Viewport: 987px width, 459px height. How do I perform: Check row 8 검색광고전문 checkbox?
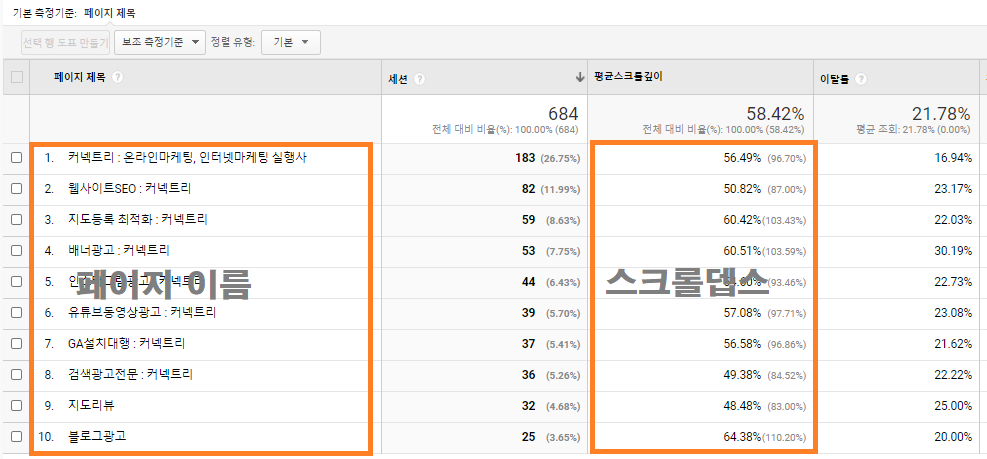(x=16, y=375)
